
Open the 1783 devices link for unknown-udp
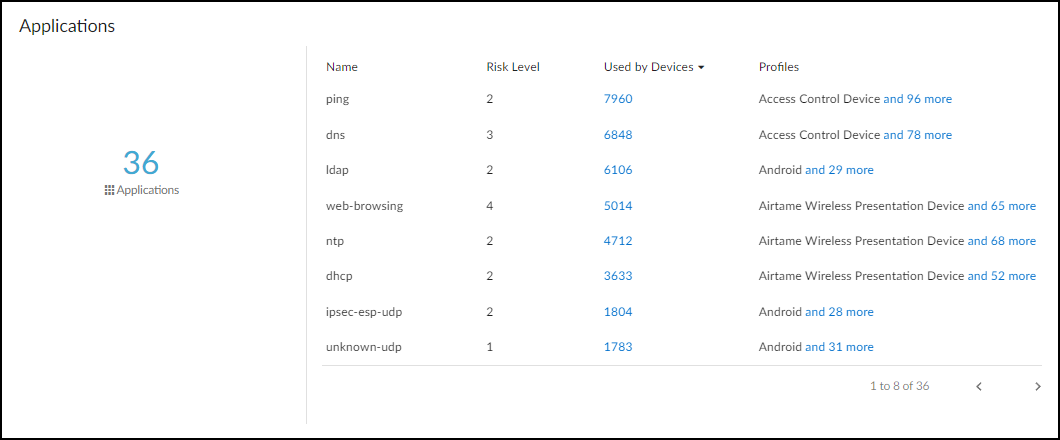tap(618, 347)
